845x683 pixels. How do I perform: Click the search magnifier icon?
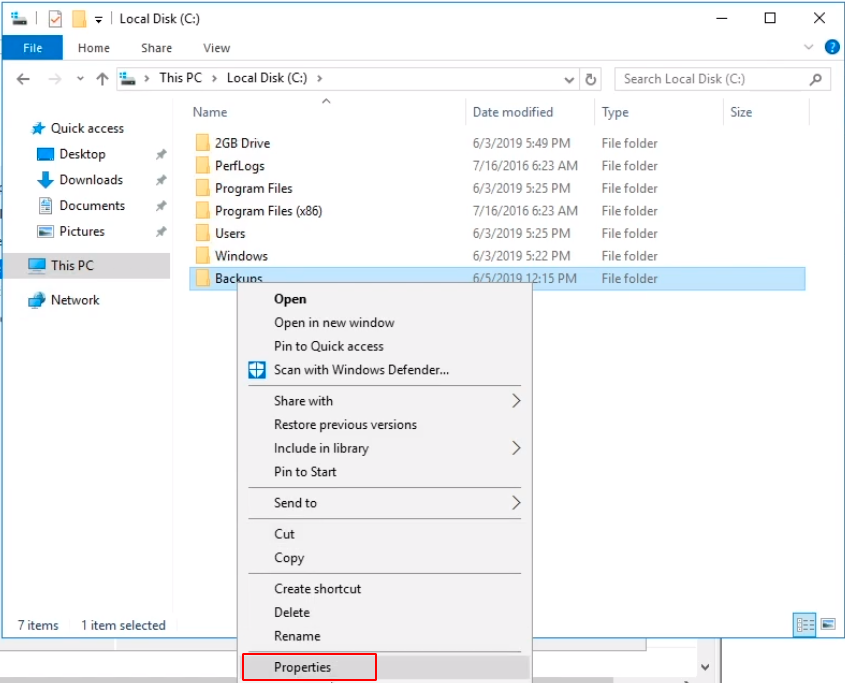(x=816, y=79)
